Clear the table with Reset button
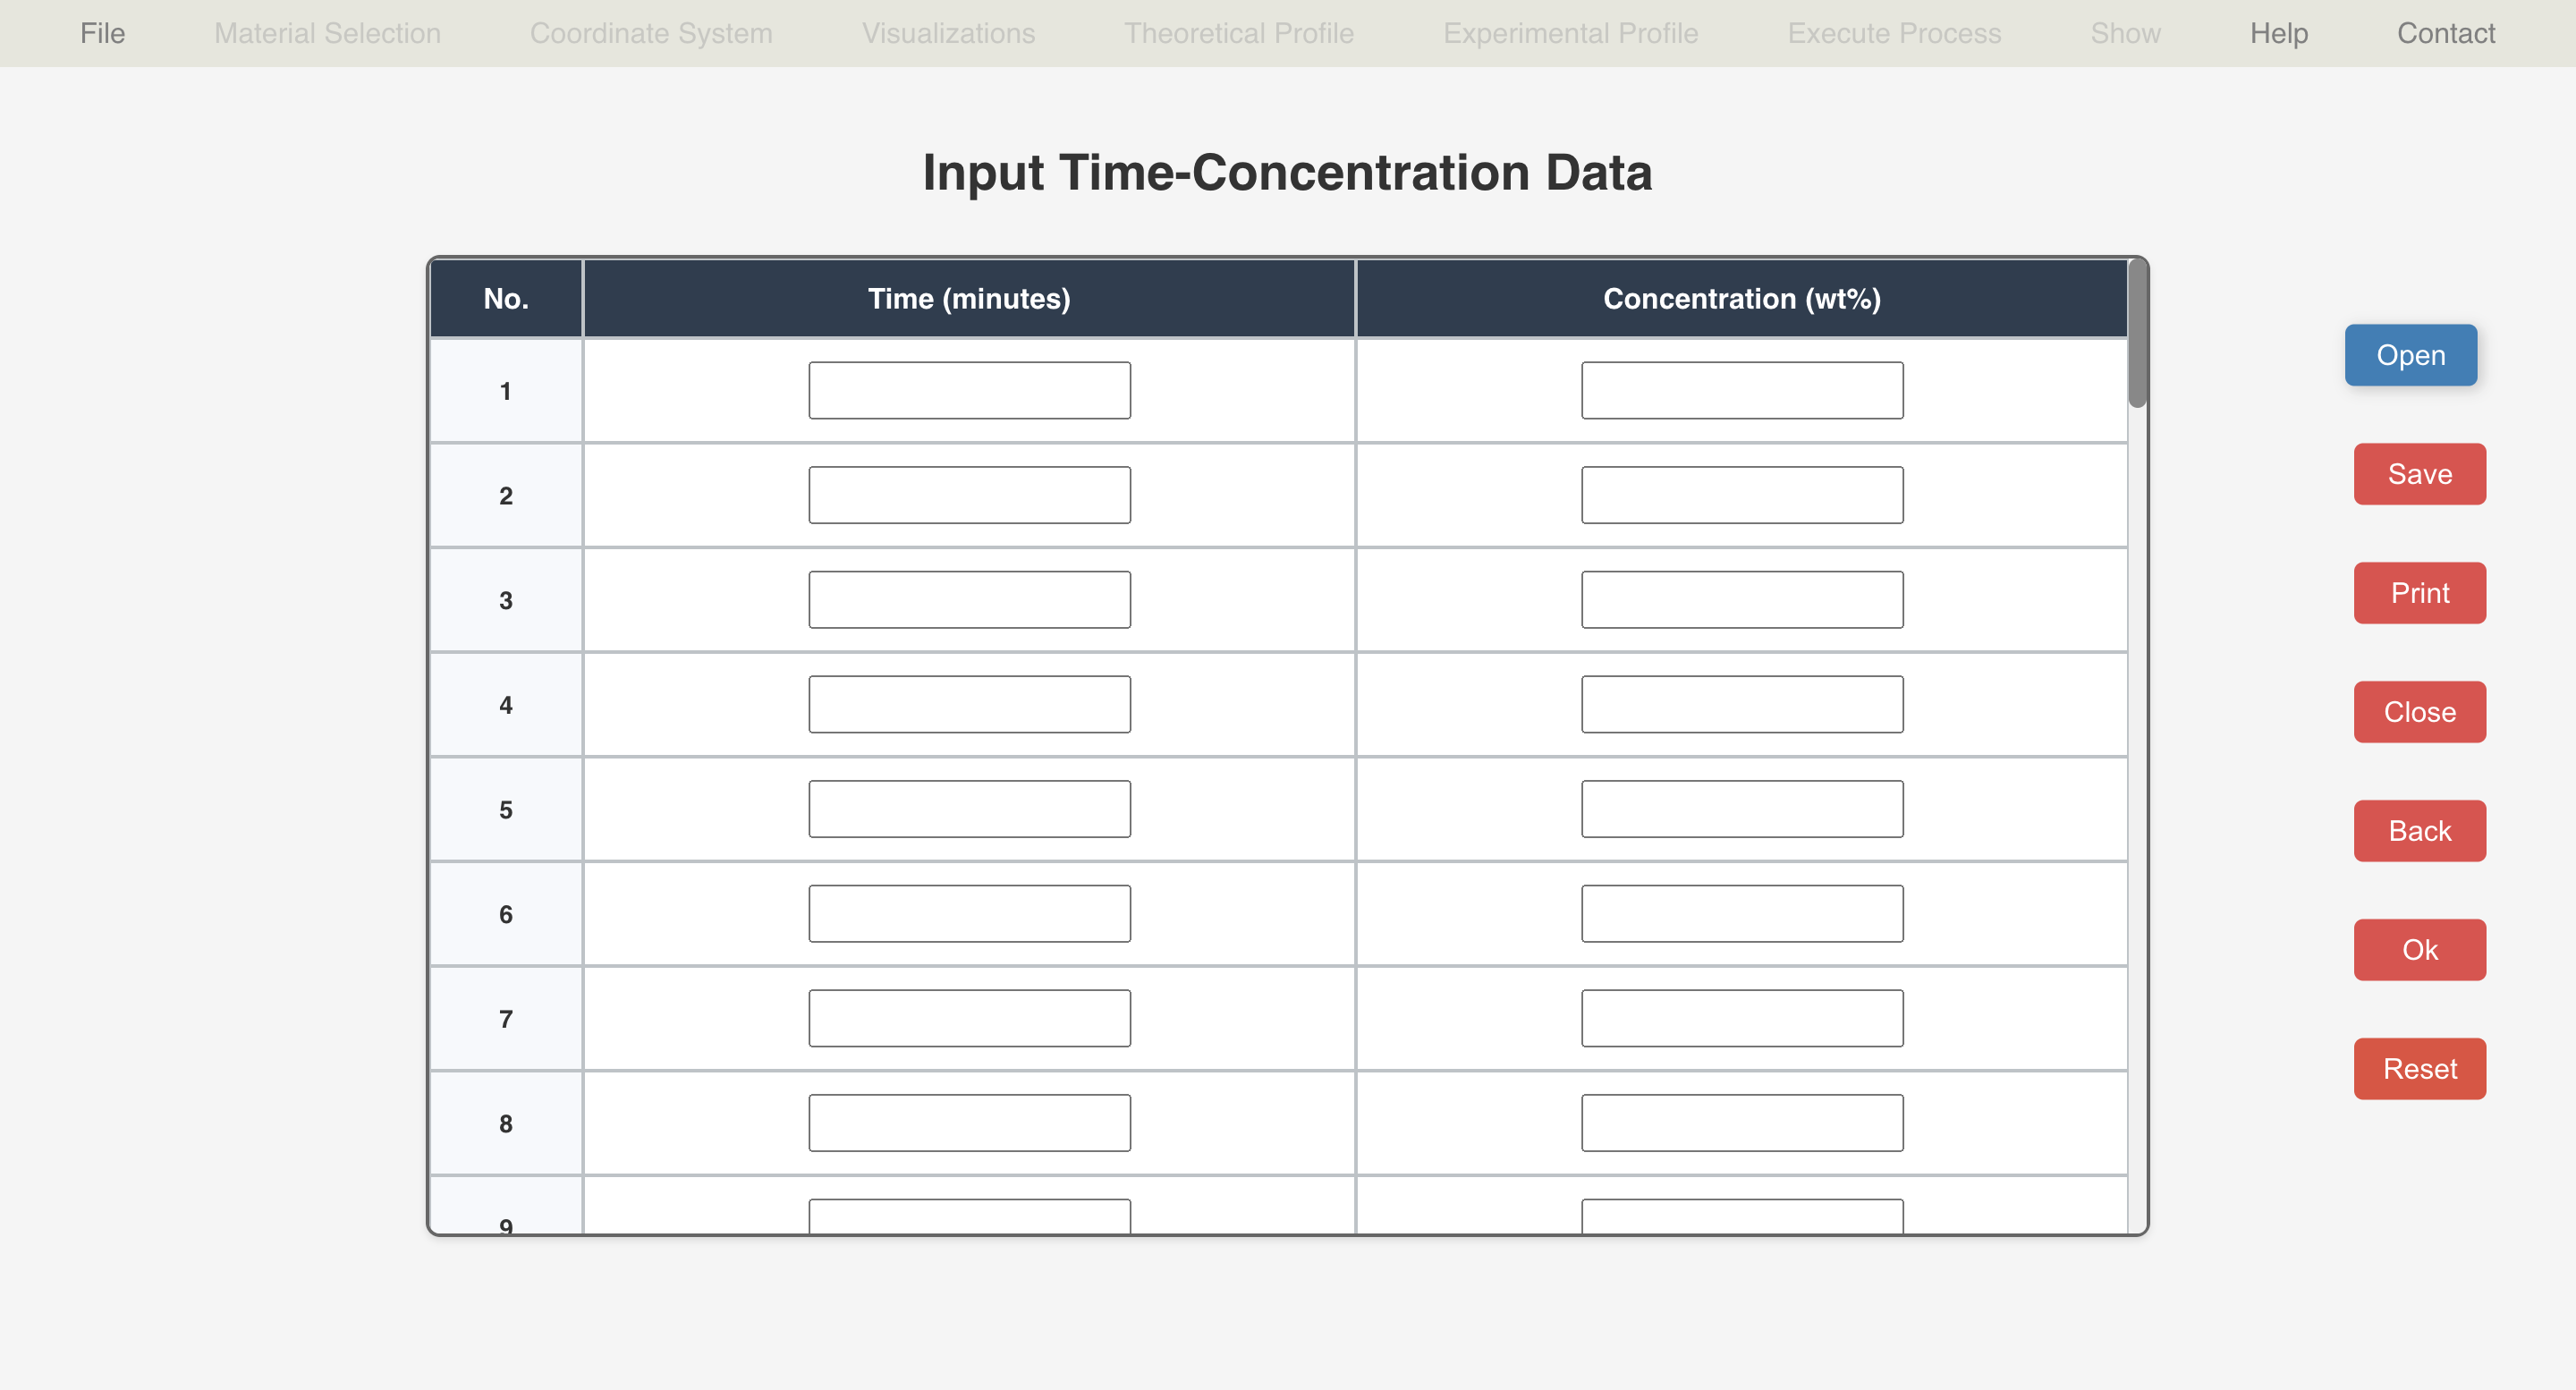 pos(2419,1069)
